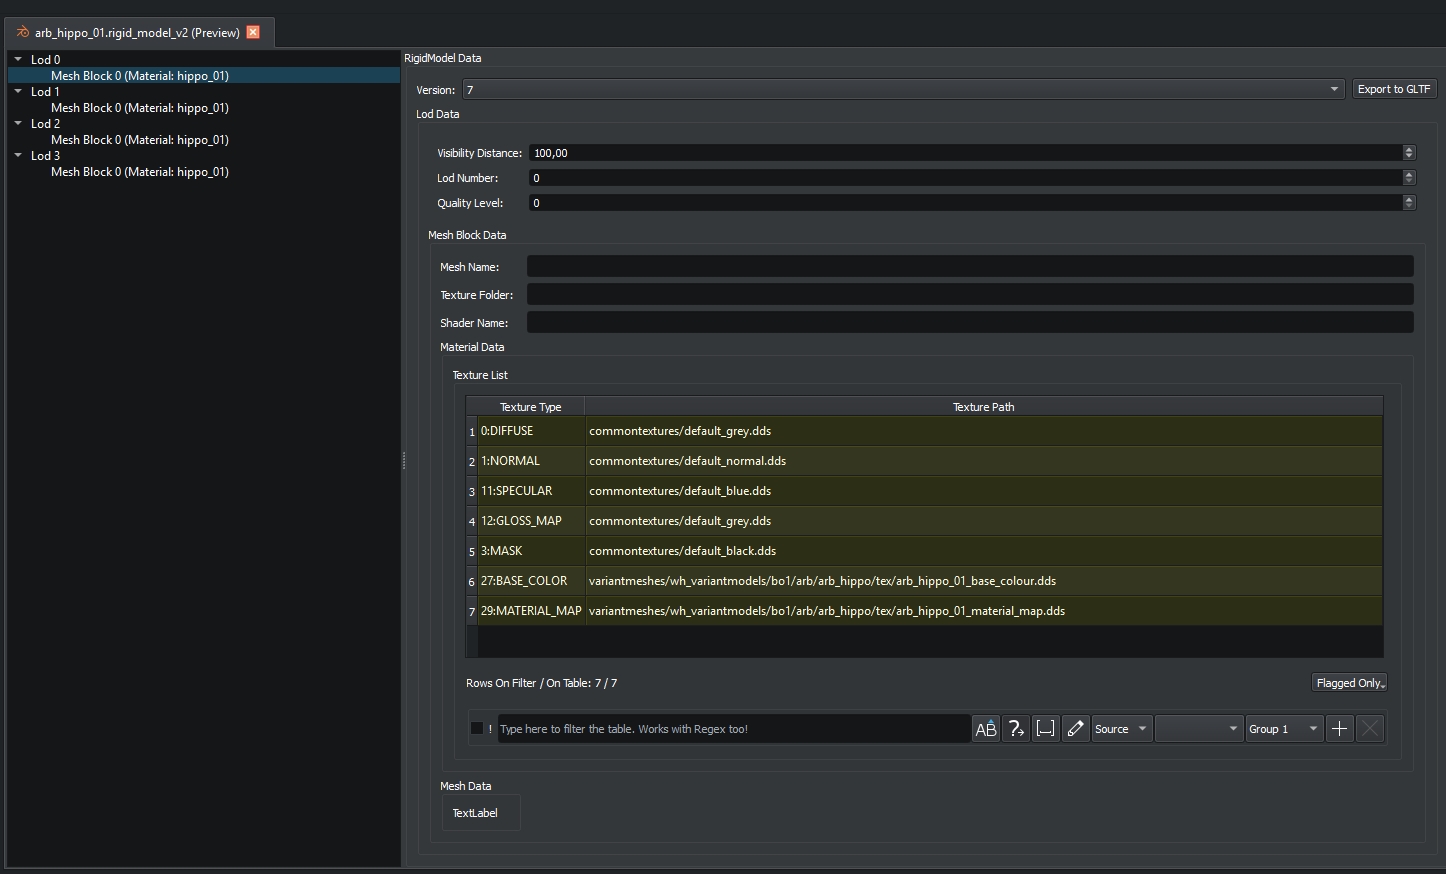Open the Version dropdown
1446x874 pixels.
(x=903, y=89)
